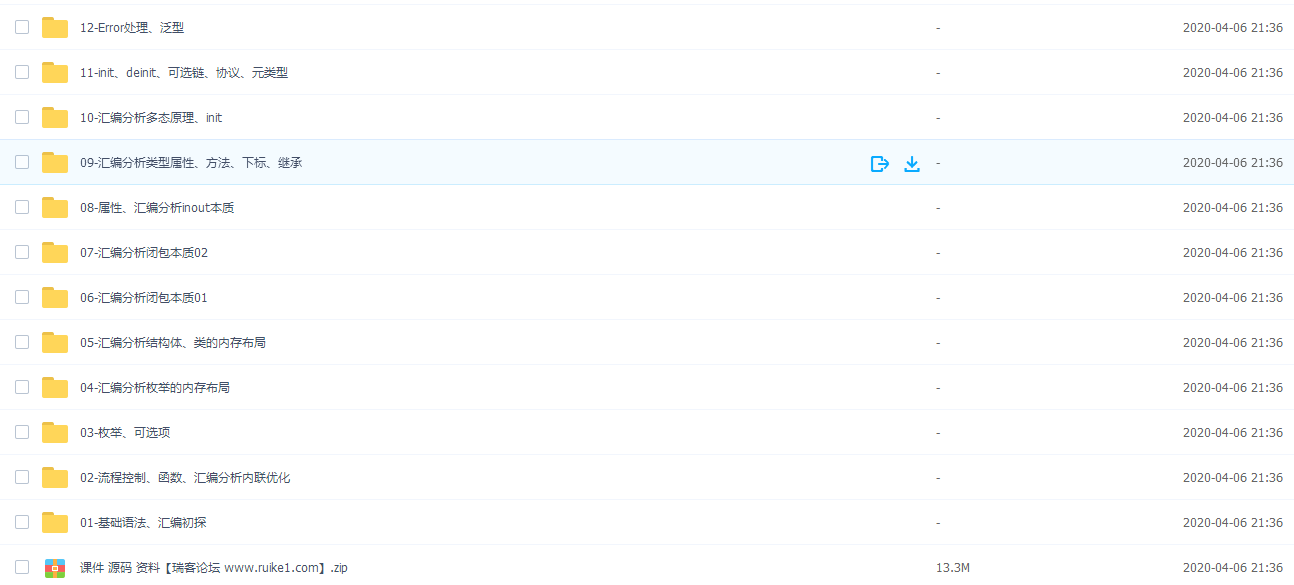Screen dimensions: 1294x585
Task: Tick checkbox for 10-汇编分析多态原理、init
Action: tap(22, 117)
